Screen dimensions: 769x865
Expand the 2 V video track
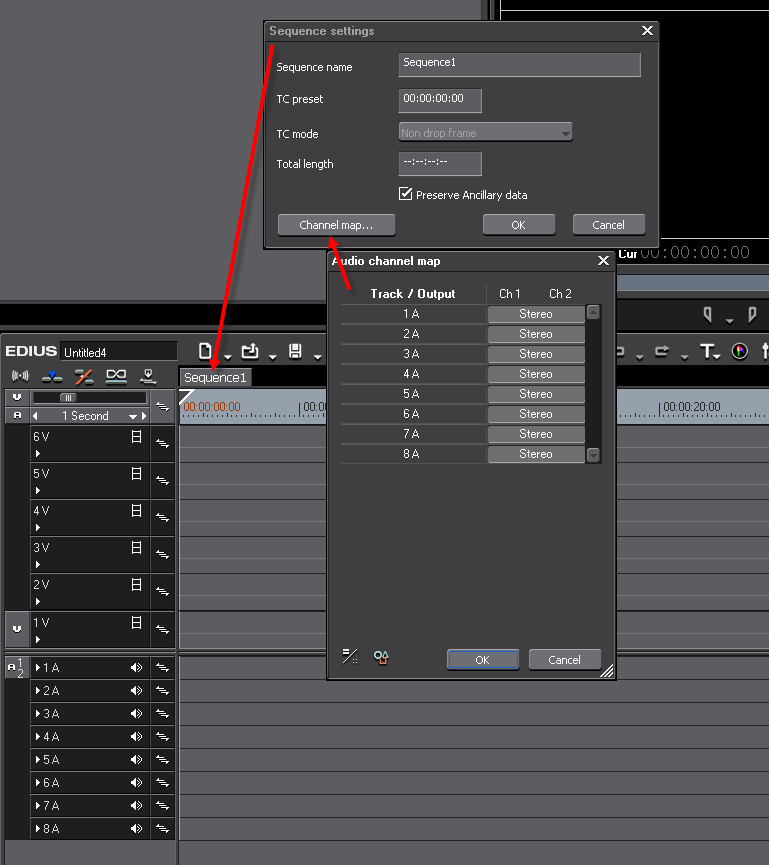(38, 602)
